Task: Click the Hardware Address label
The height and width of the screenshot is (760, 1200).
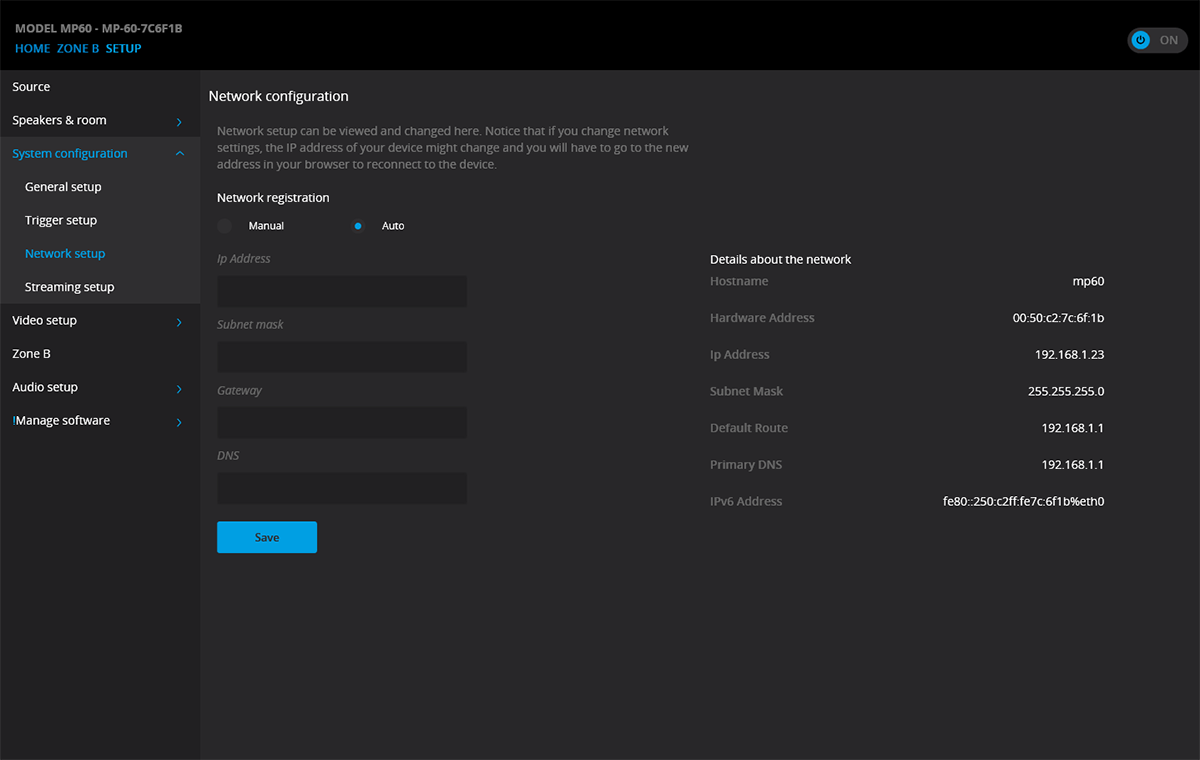Action: [x=762, y=318]
